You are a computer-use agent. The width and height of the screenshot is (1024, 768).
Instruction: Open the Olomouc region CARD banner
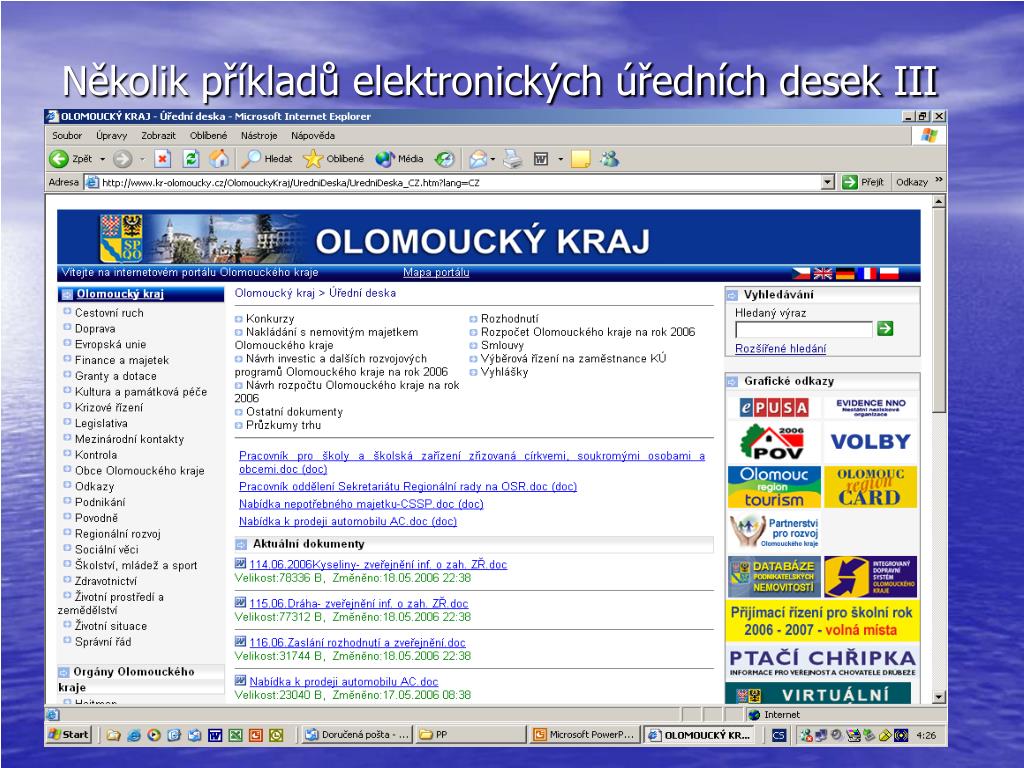(x=871, y=487)
